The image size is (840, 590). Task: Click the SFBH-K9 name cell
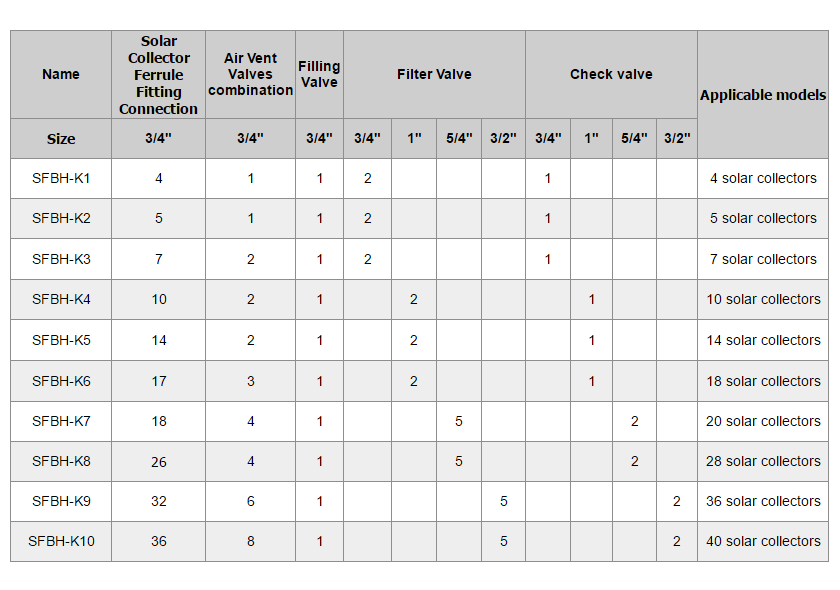click(x=61, y=501)
